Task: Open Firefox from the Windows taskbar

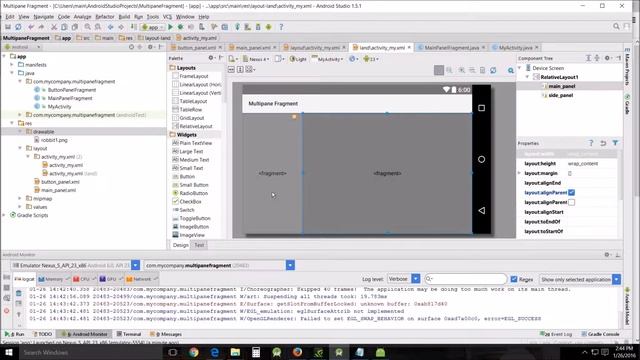Action: coord(298,352)
